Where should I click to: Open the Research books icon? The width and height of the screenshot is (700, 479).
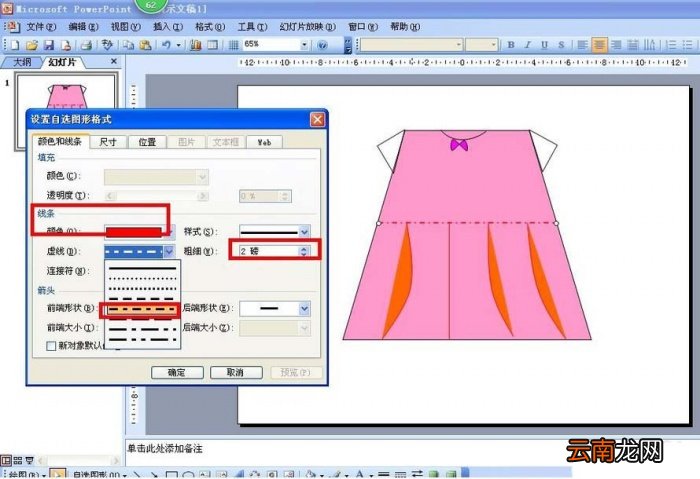(196, 45)
